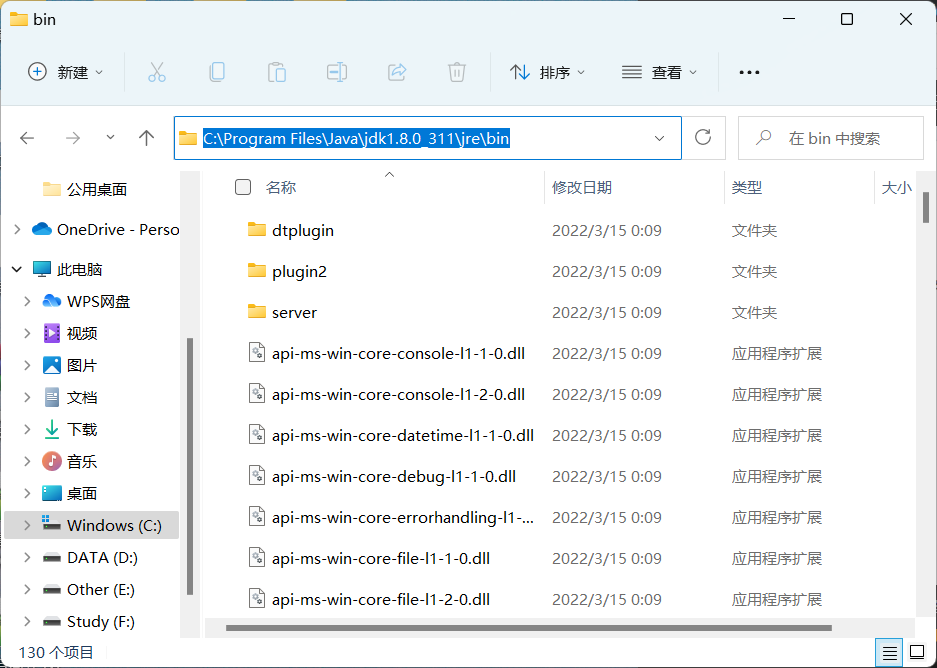Open the address bar history dropdown

(x=658, y=138)
